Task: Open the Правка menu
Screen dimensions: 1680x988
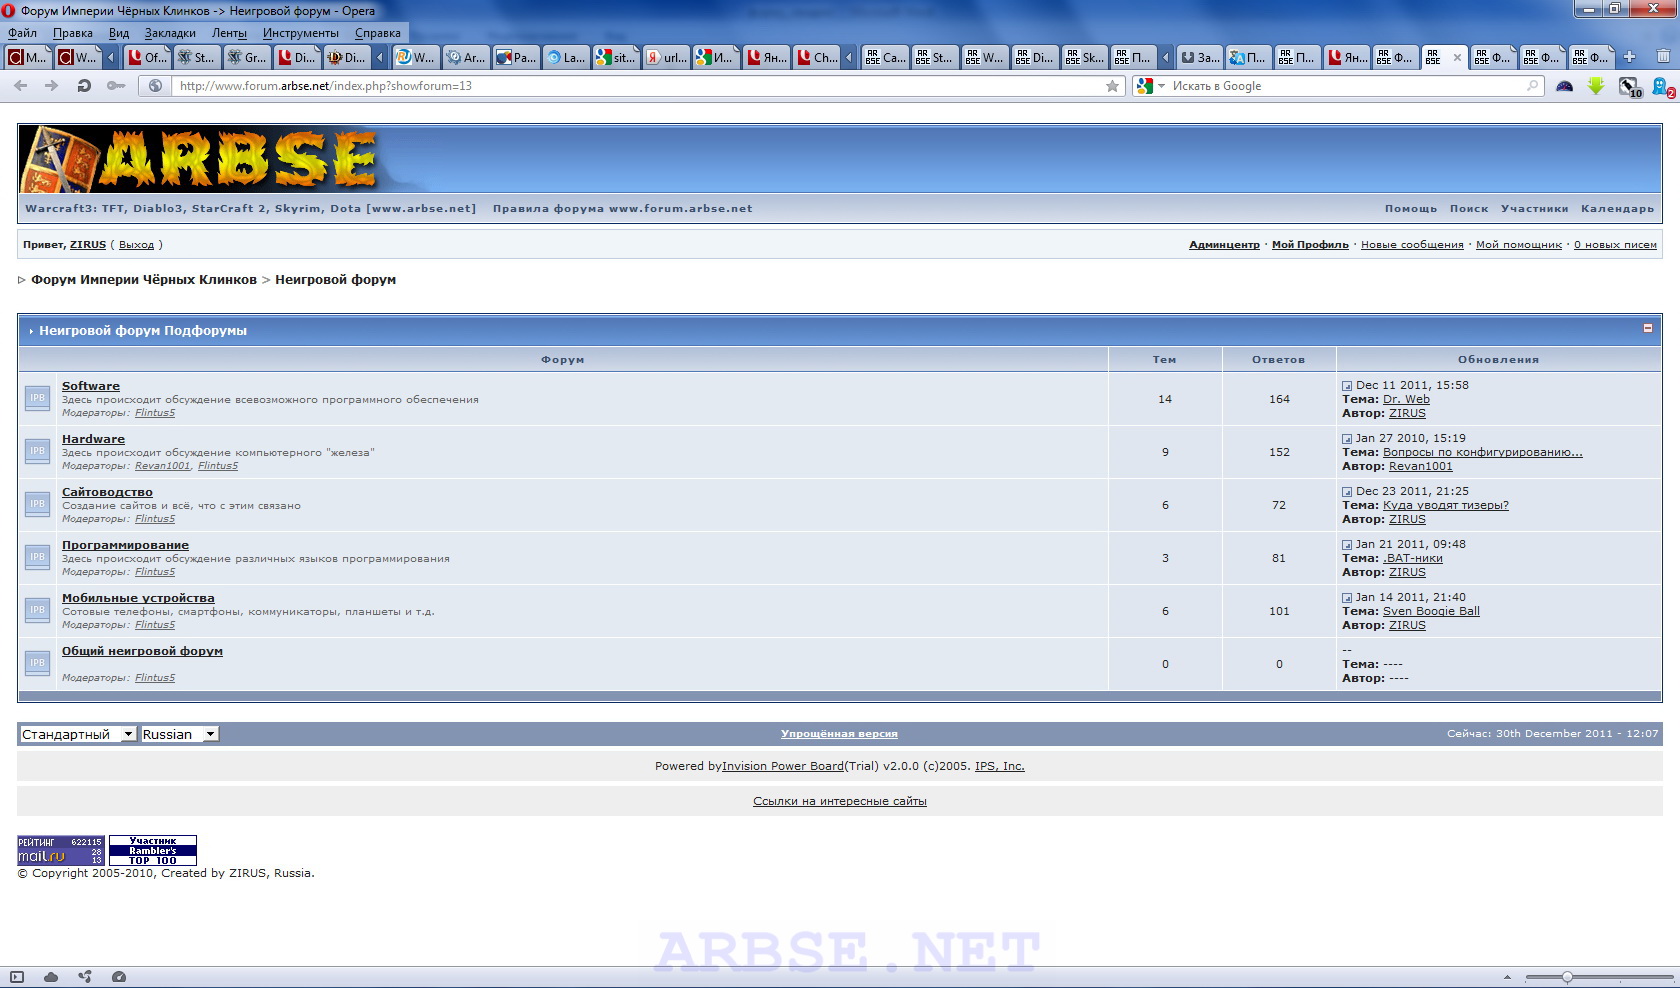Action: [x=73, y=33]
